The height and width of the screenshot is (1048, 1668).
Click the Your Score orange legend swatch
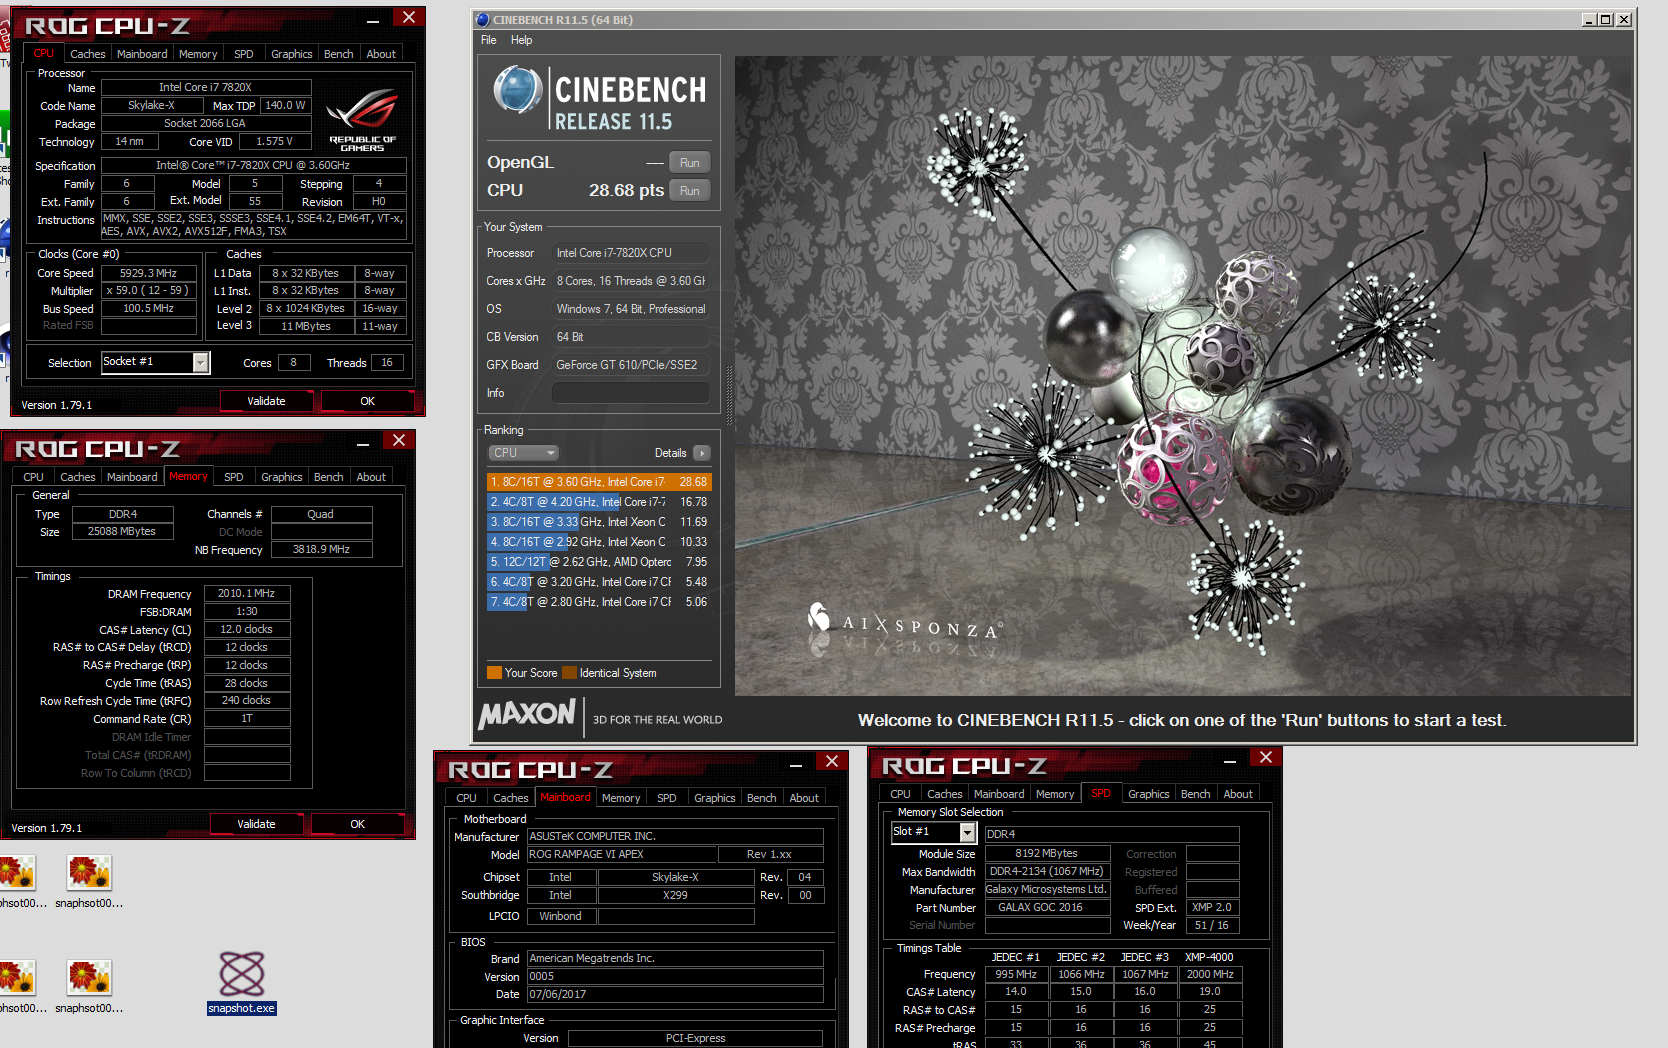[x=494, y=673]
